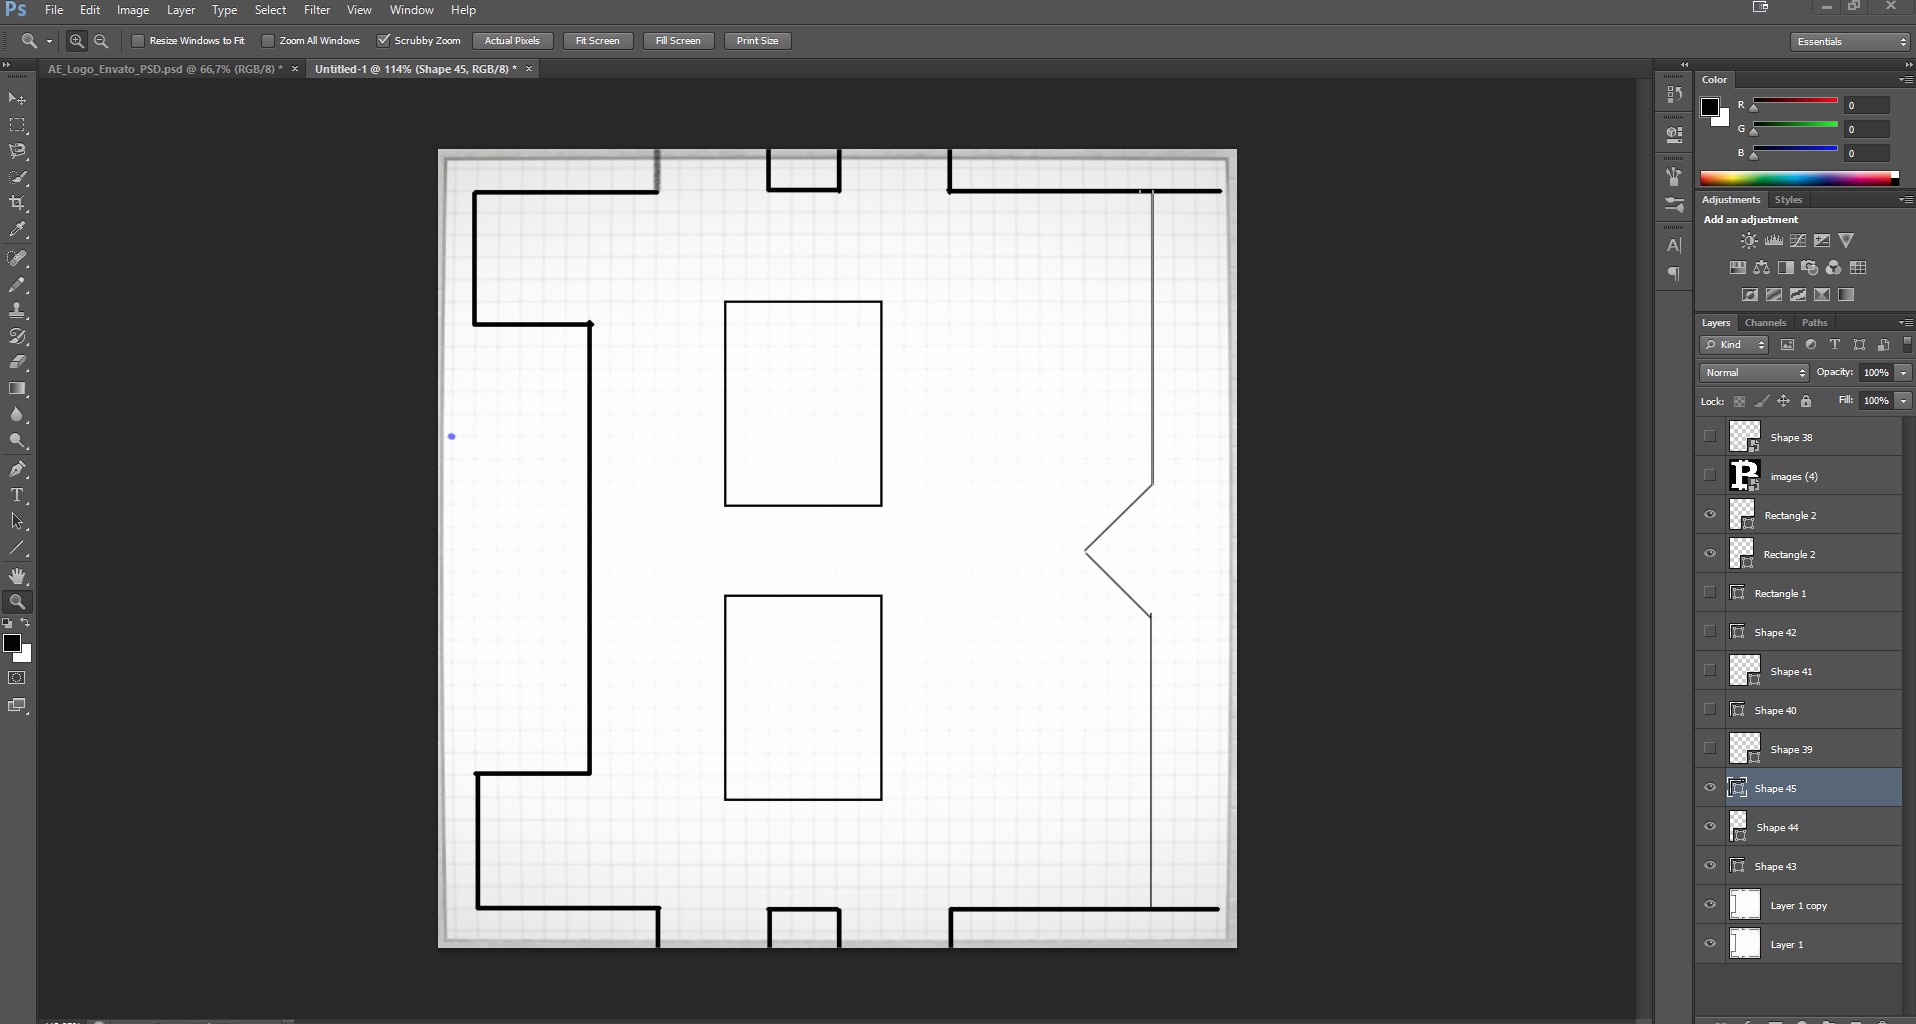Screen dimensions: 1916x1024
Task: Add a Brightness/Contrast adjustment
Action: 1748,241
